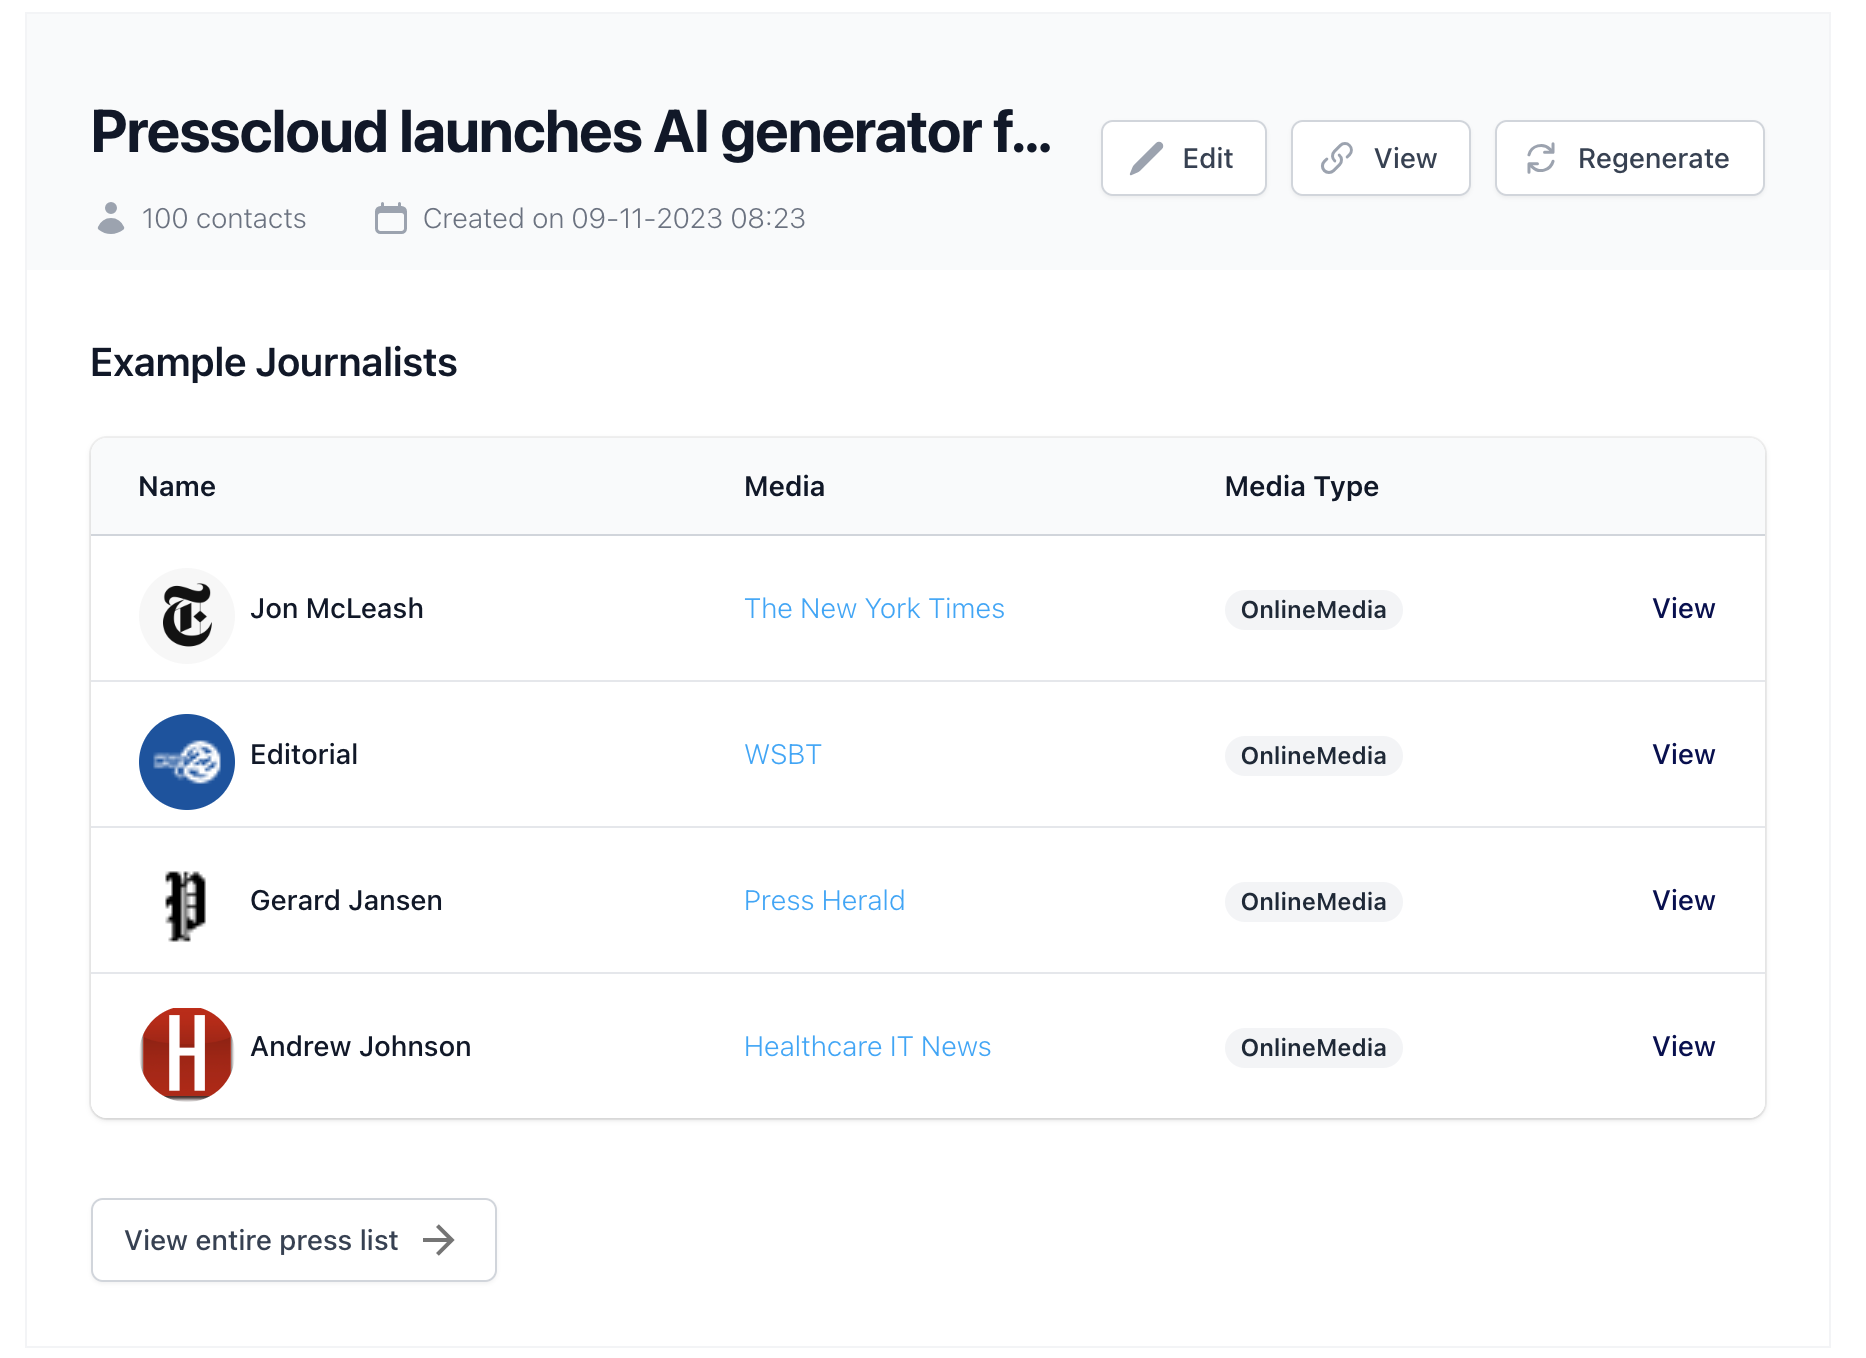This screenshot has height=1358, width=1866.
Task: Click the chain link icon beside View
Action: [1336, 158]
